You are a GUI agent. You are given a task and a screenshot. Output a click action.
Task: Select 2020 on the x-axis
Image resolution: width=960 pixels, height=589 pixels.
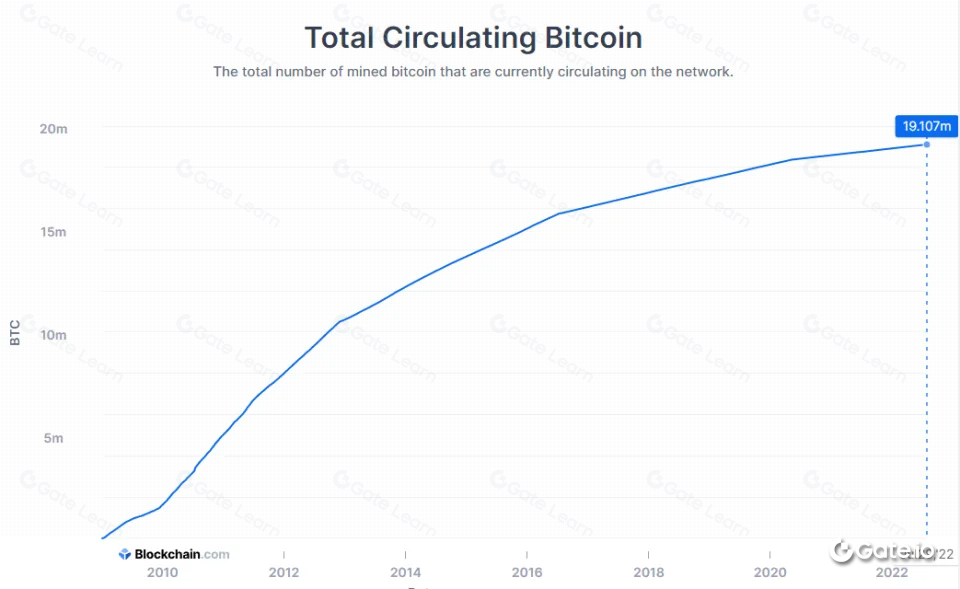tap(769, 573)
